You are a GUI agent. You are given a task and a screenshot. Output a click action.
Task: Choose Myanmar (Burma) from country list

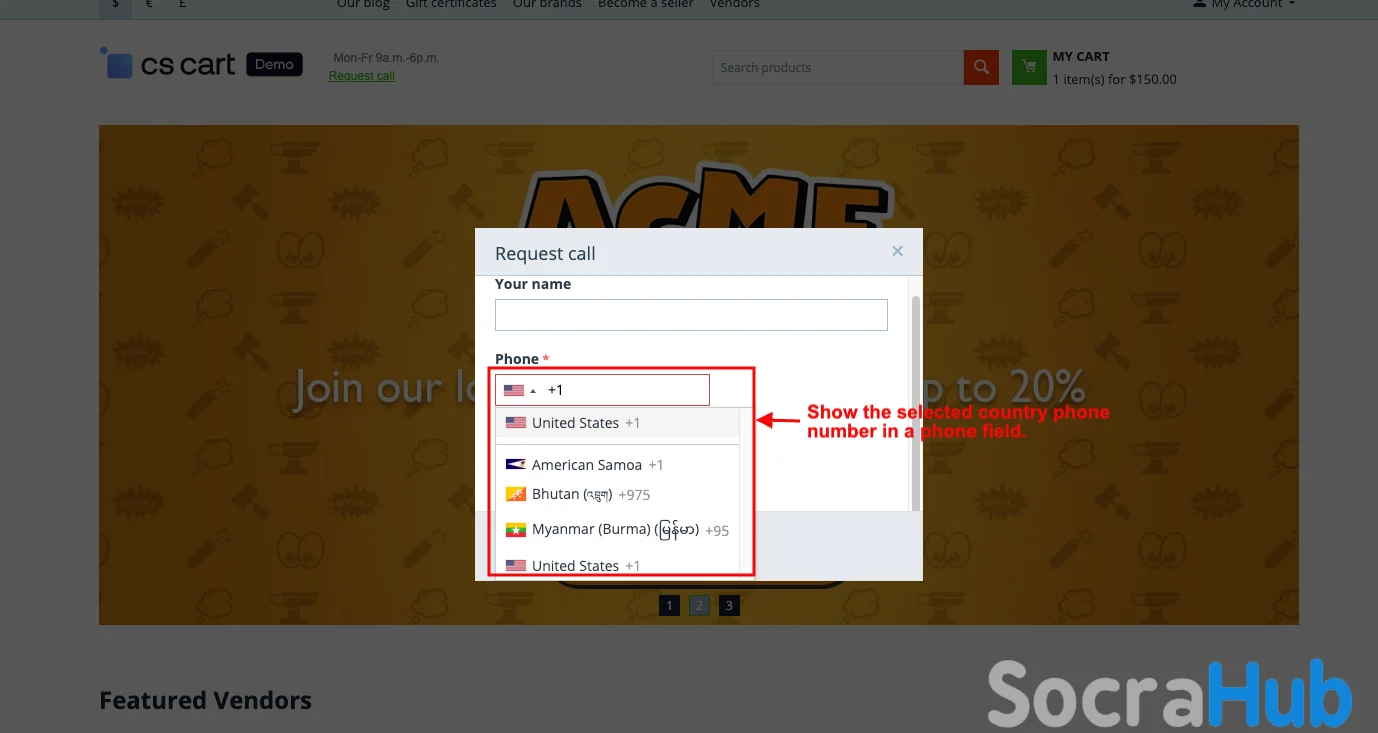(x=617, y=530)
